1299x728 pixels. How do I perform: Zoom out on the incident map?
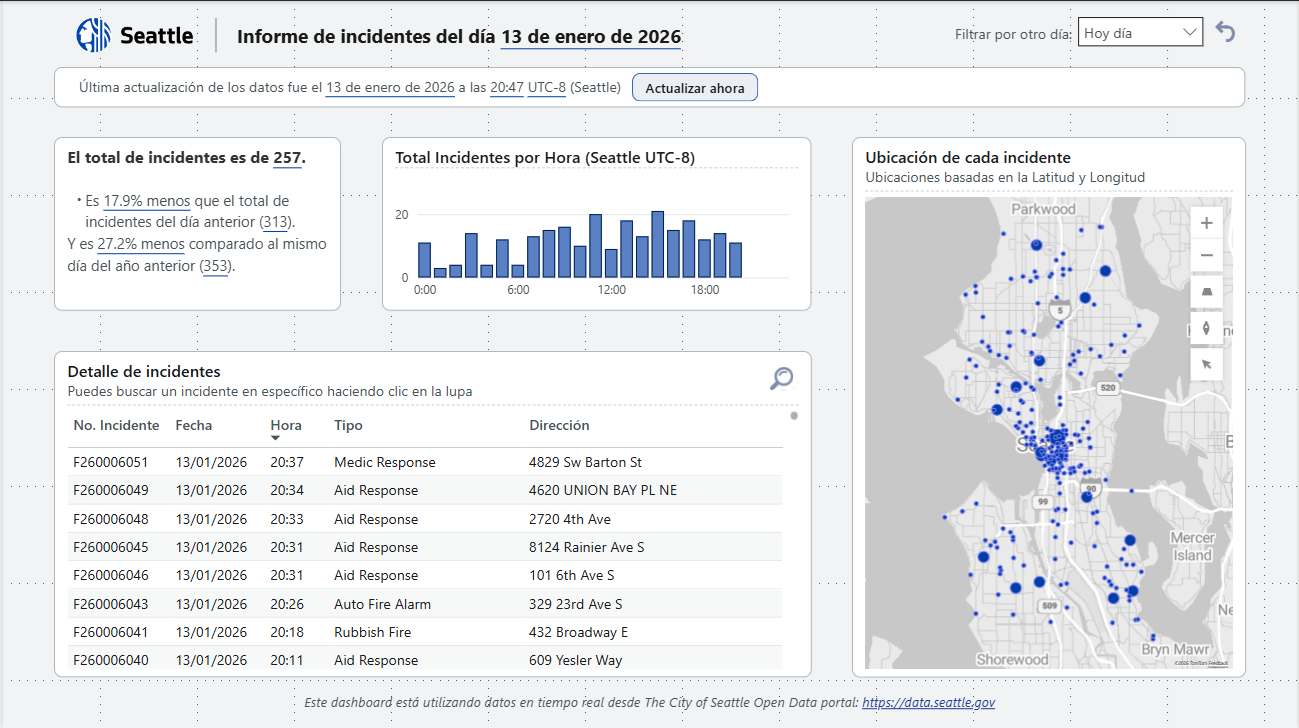[x=1207, y=255]
